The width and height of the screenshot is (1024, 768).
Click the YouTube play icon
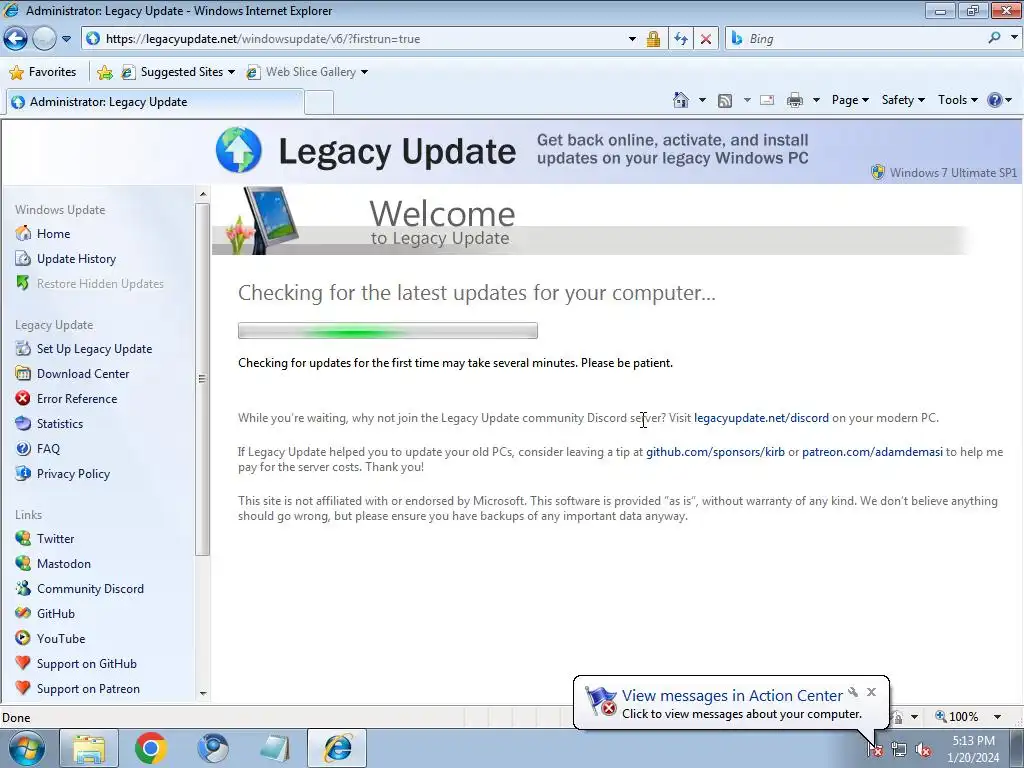click(23, 638)
